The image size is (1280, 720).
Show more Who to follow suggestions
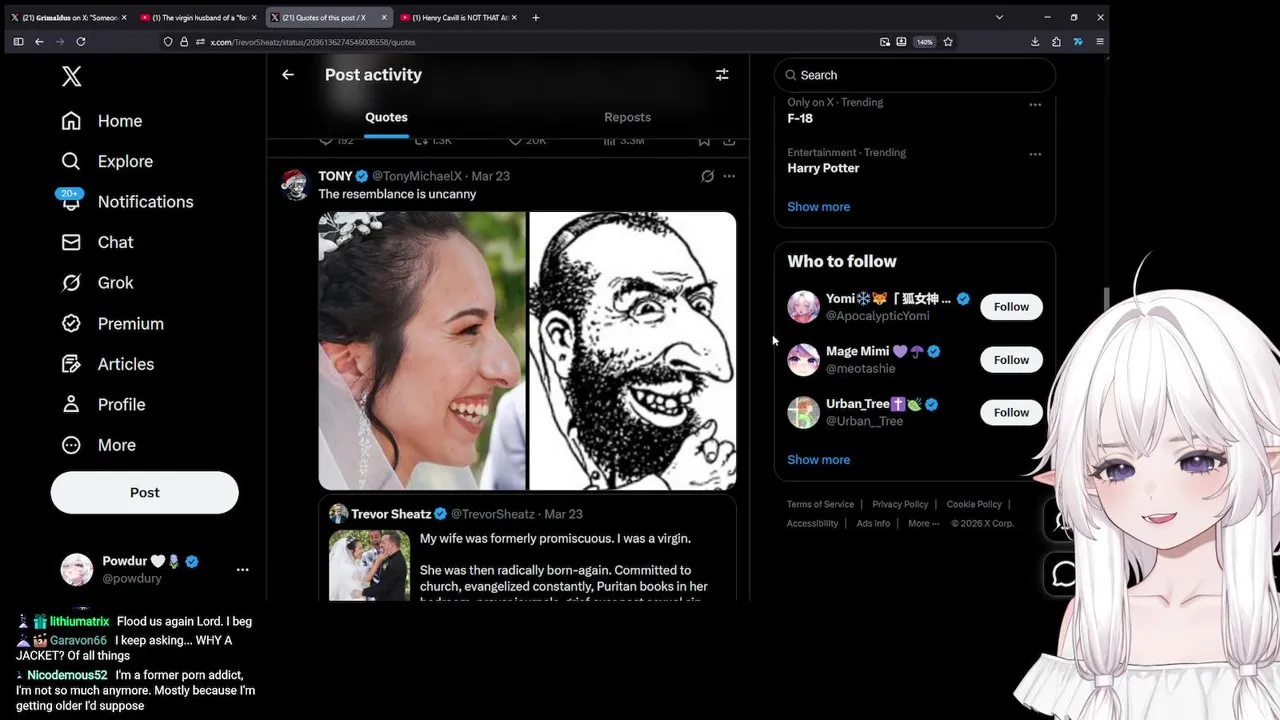click(818, 459)
